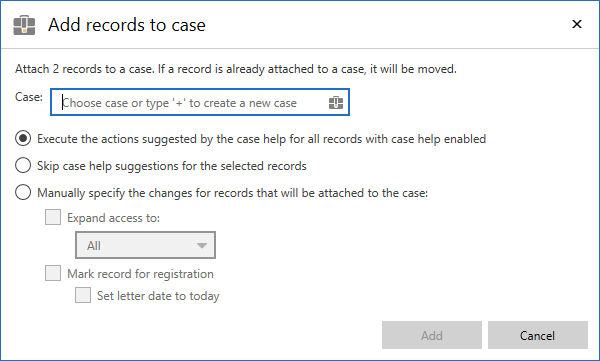Tick the Expand access to checkbox
This screenshot has width=600, height=361.
point(53,217)
